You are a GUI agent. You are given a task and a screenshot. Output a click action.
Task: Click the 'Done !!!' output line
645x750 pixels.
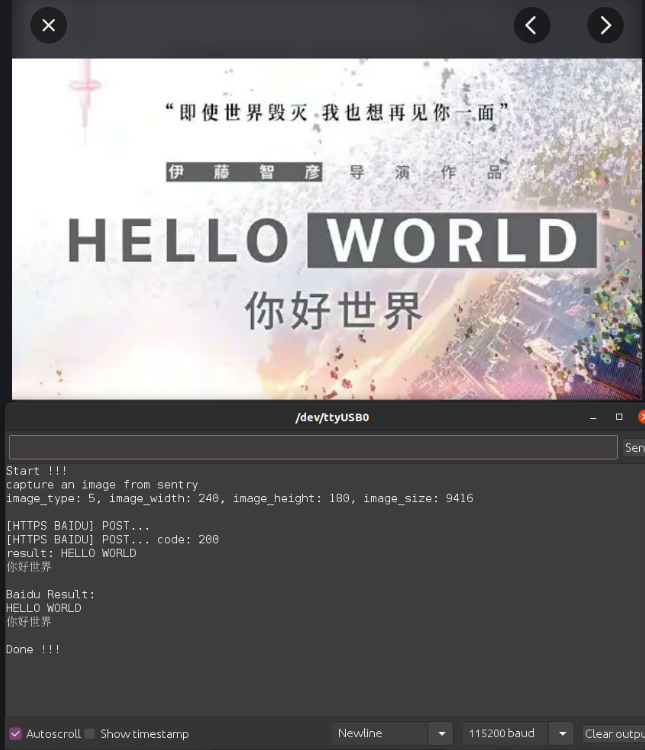(x=33, y=650)
